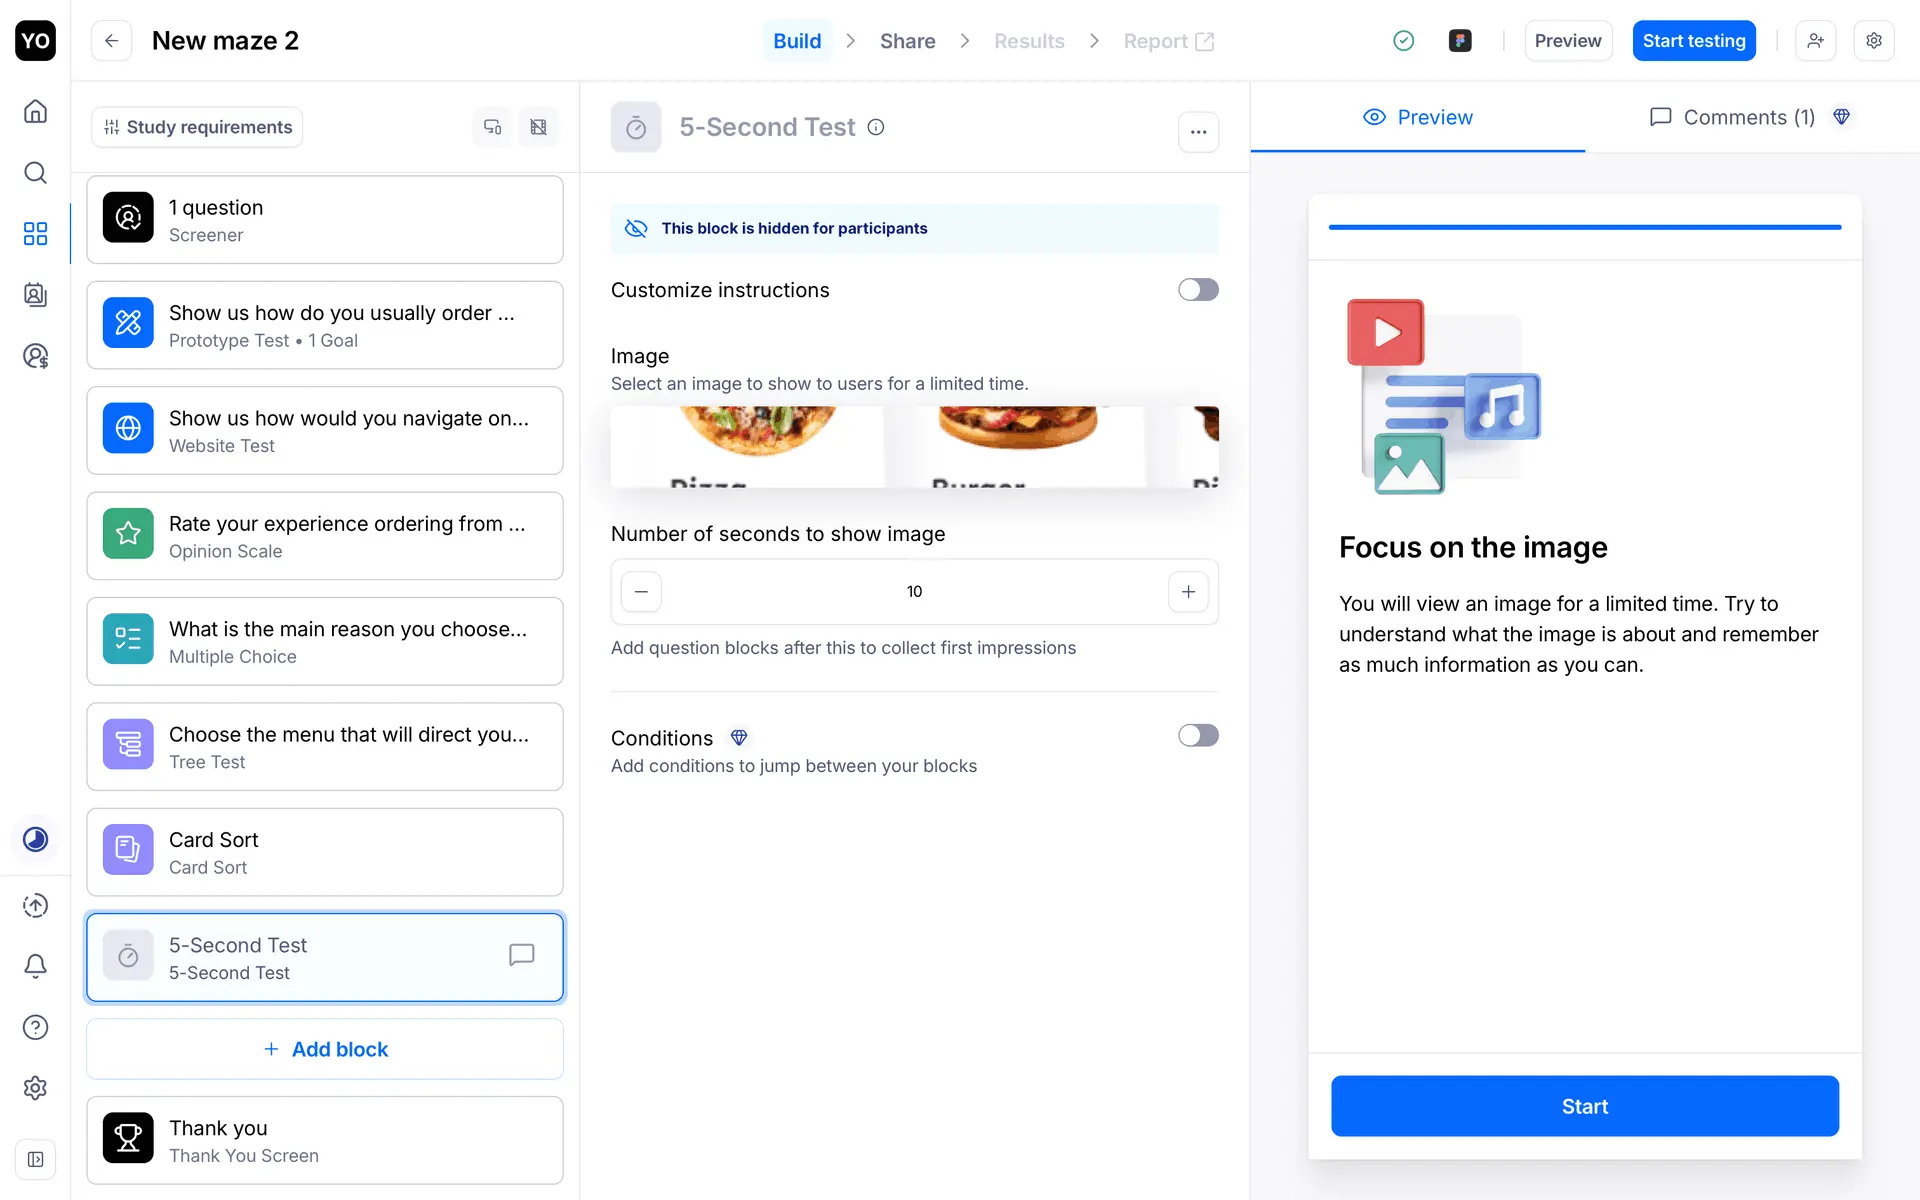Viewport: 1920px width, 1200px height.
Task: Enable the Conditions toggle
Action: pos(1197,736)
